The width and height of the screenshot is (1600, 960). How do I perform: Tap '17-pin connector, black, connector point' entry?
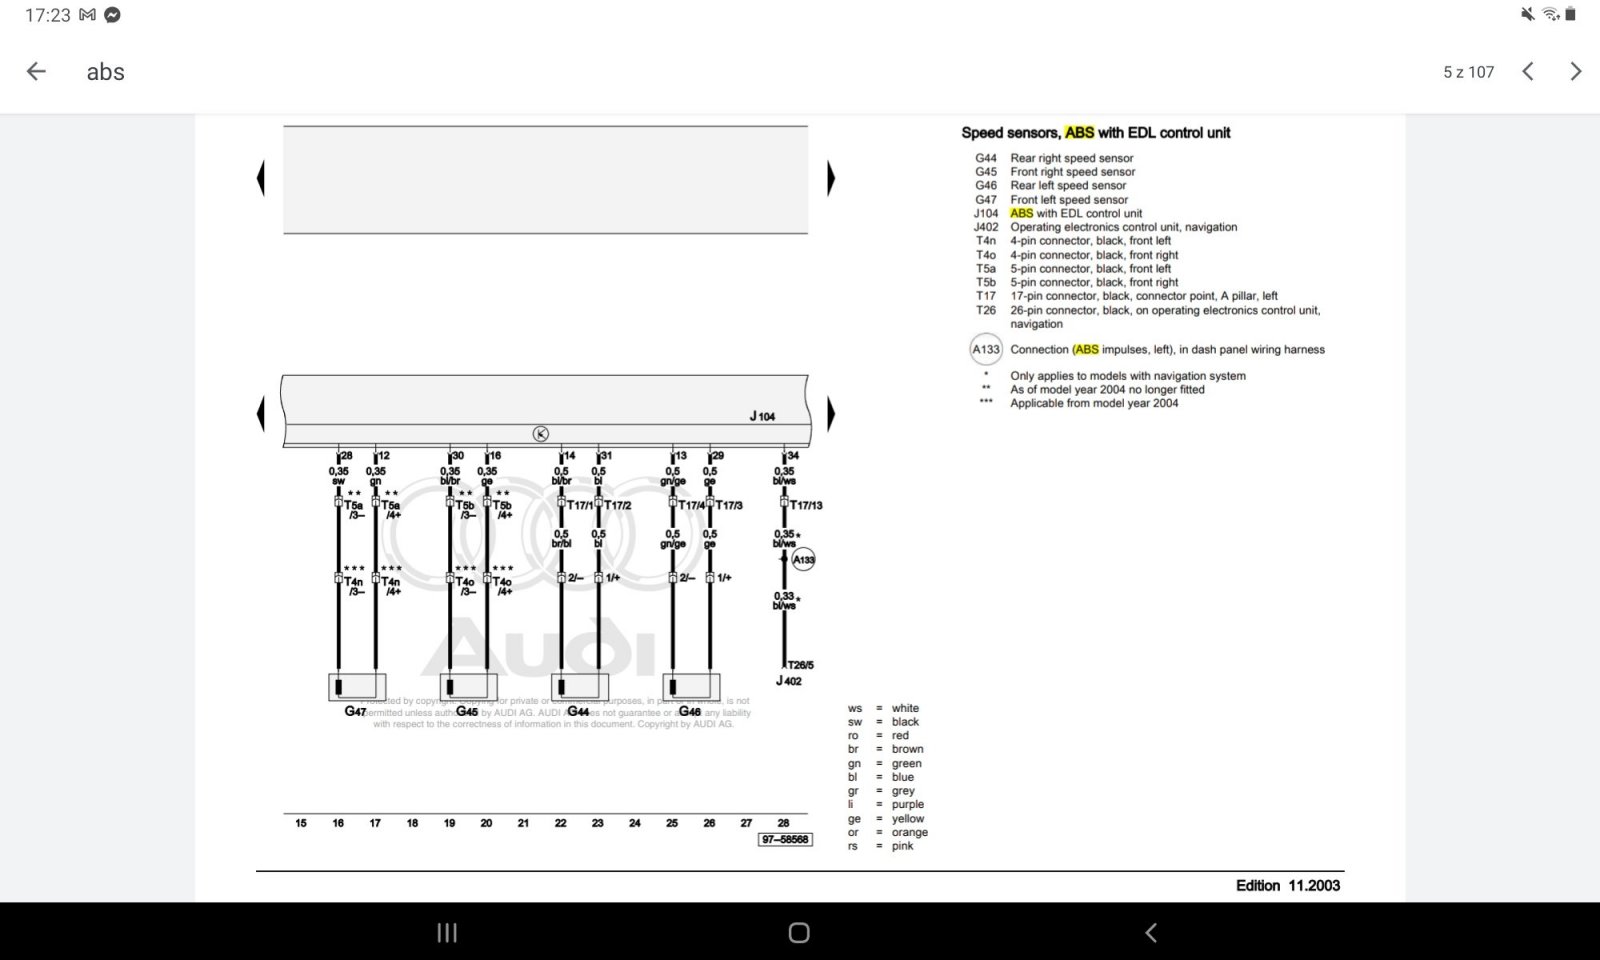tap(1144, 296)
